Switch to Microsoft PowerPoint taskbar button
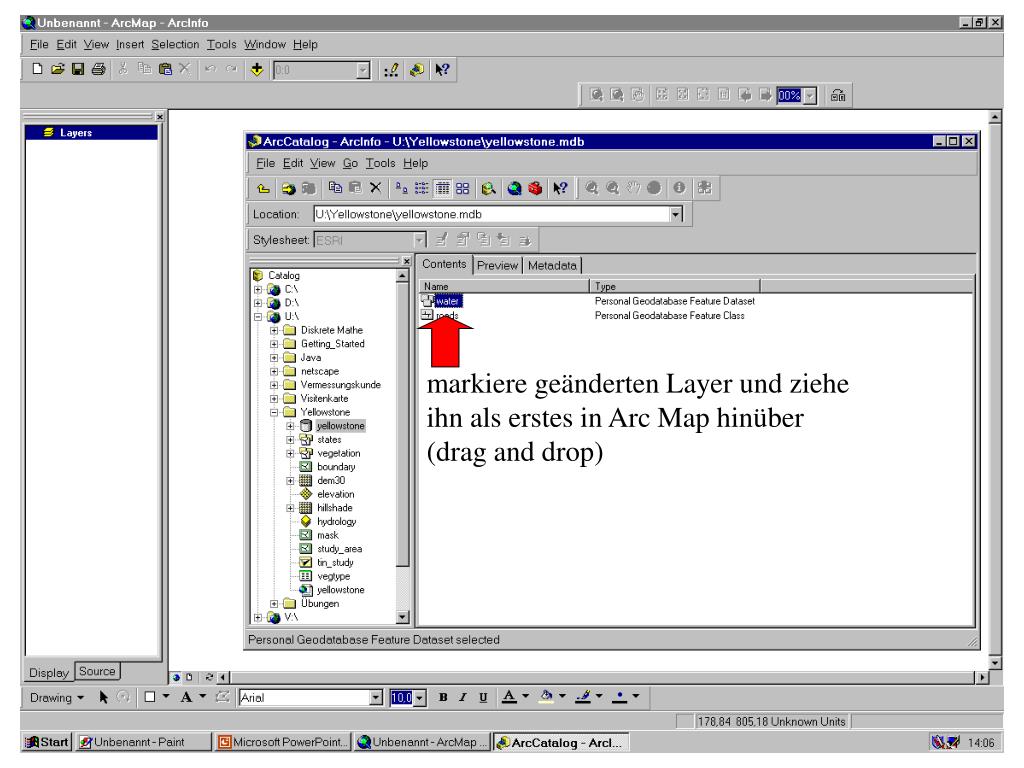This screenshot has width=1024, height=768. [x=283, y=742]
